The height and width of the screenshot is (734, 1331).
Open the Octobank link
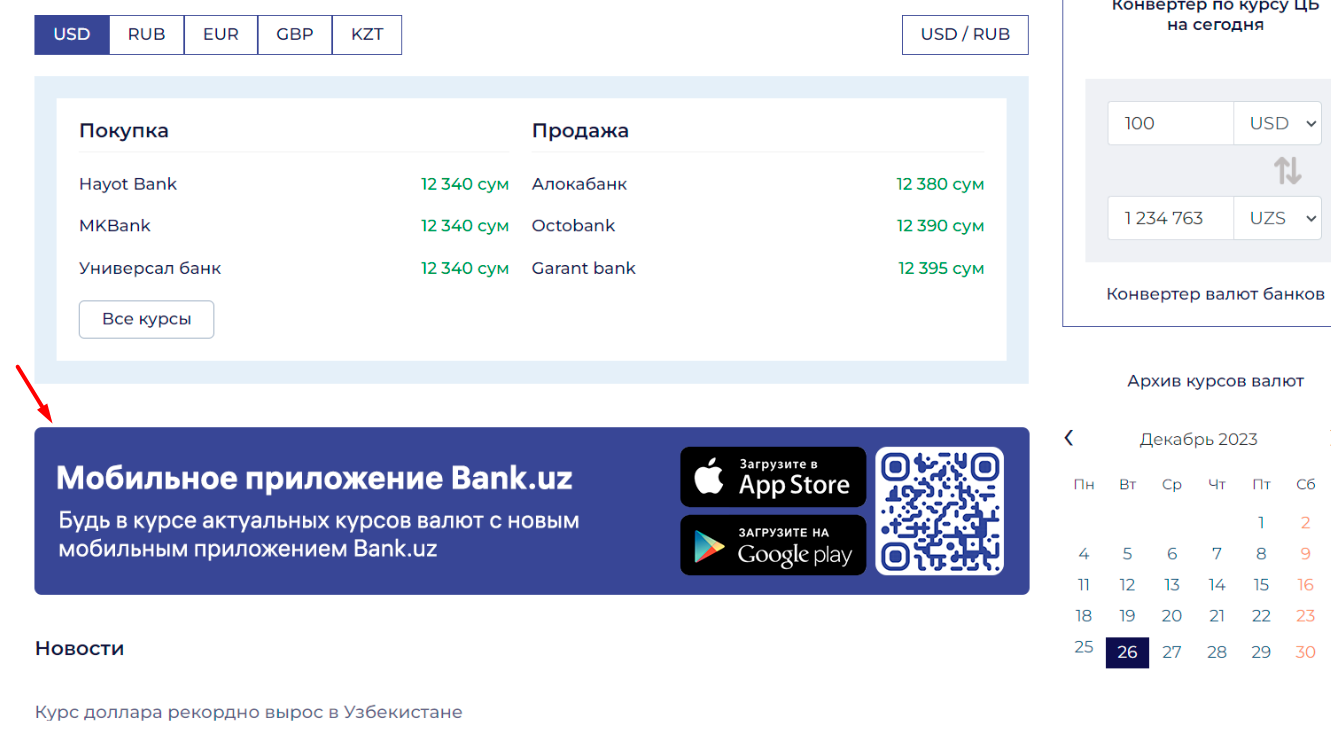[x=573, y=226]
